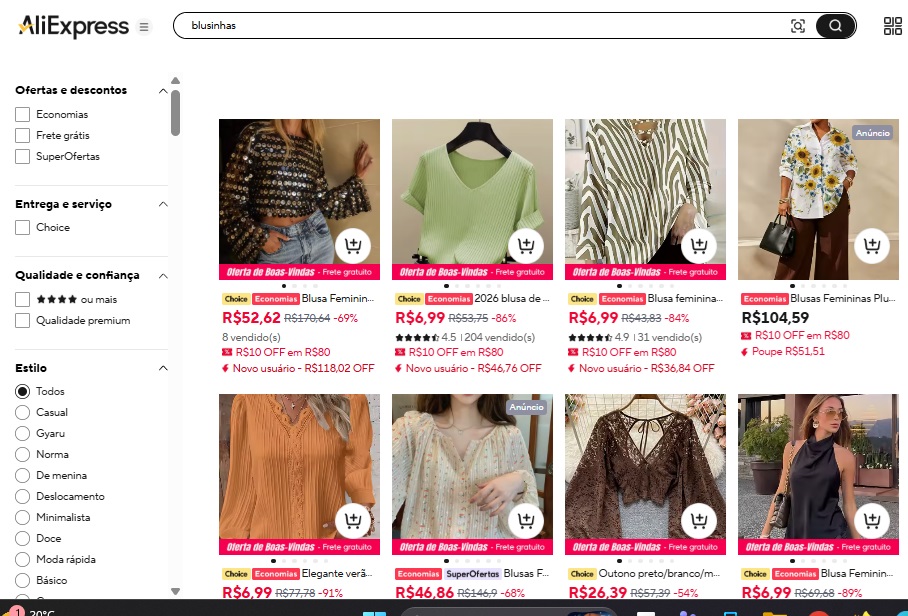Add sequin blouse R$52,62 to cart
Screen dimensions: 908x616
pyautogui.click(x=353, y=245)
